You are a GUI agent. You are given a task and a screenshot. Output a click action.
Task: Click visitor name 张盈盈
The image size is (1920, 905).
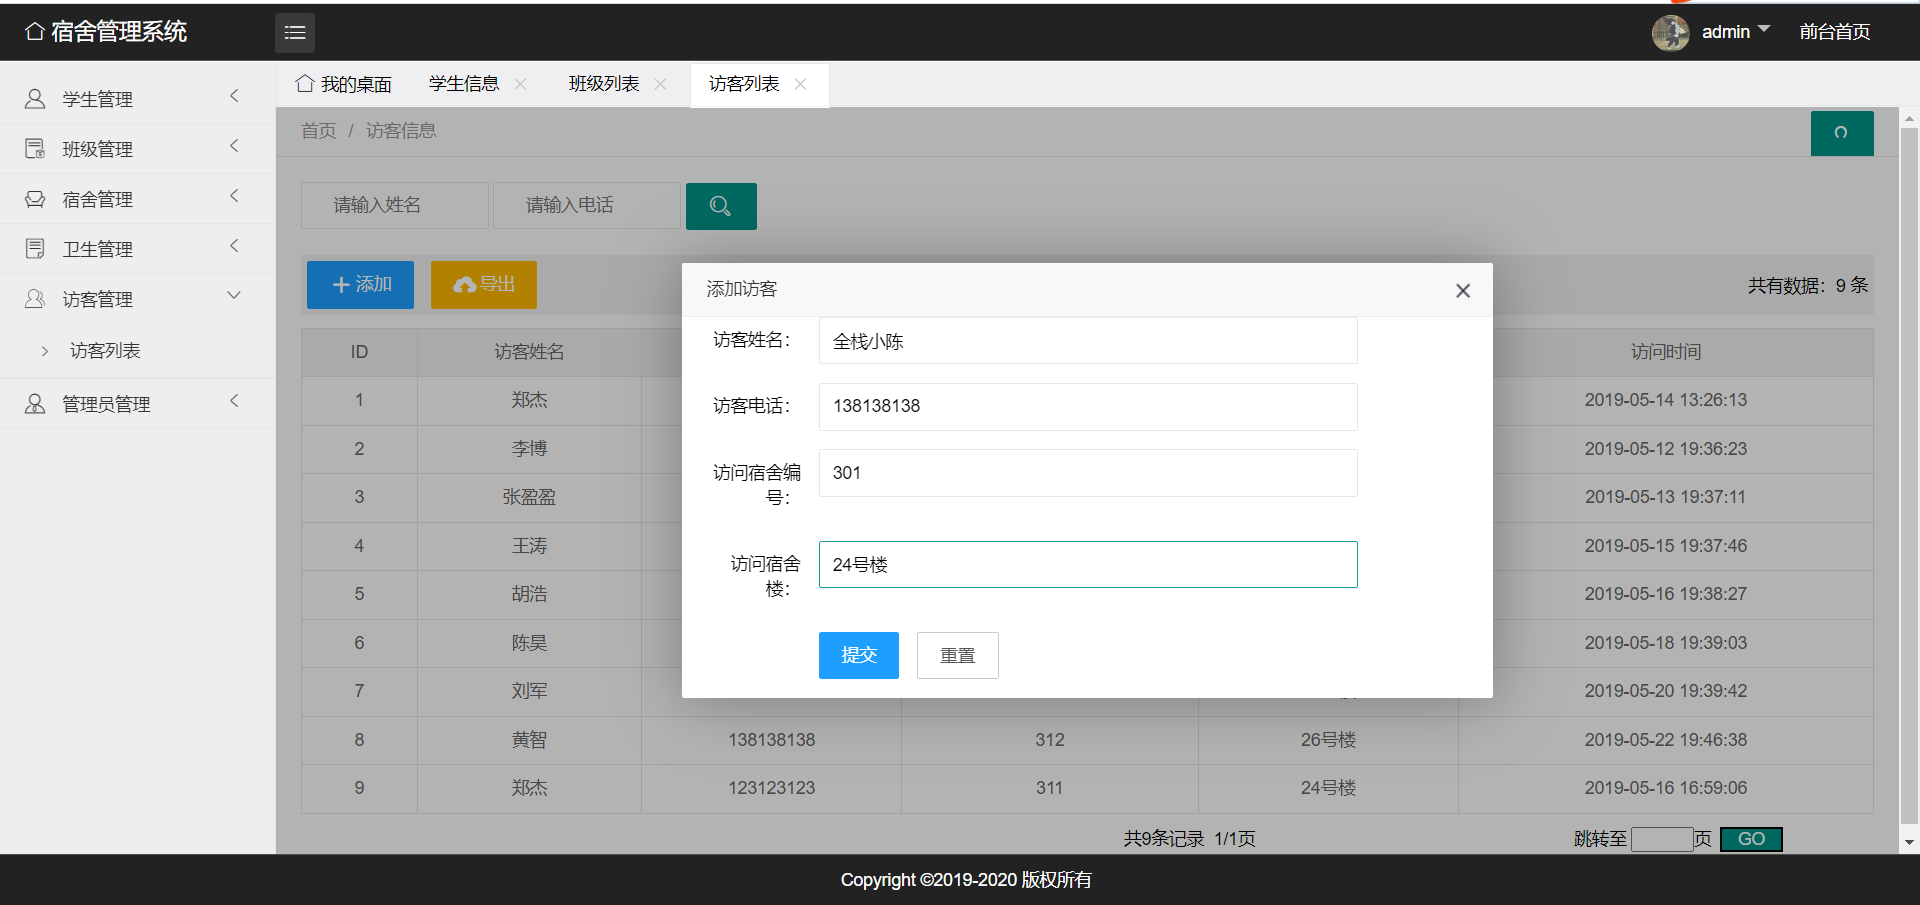529,497
